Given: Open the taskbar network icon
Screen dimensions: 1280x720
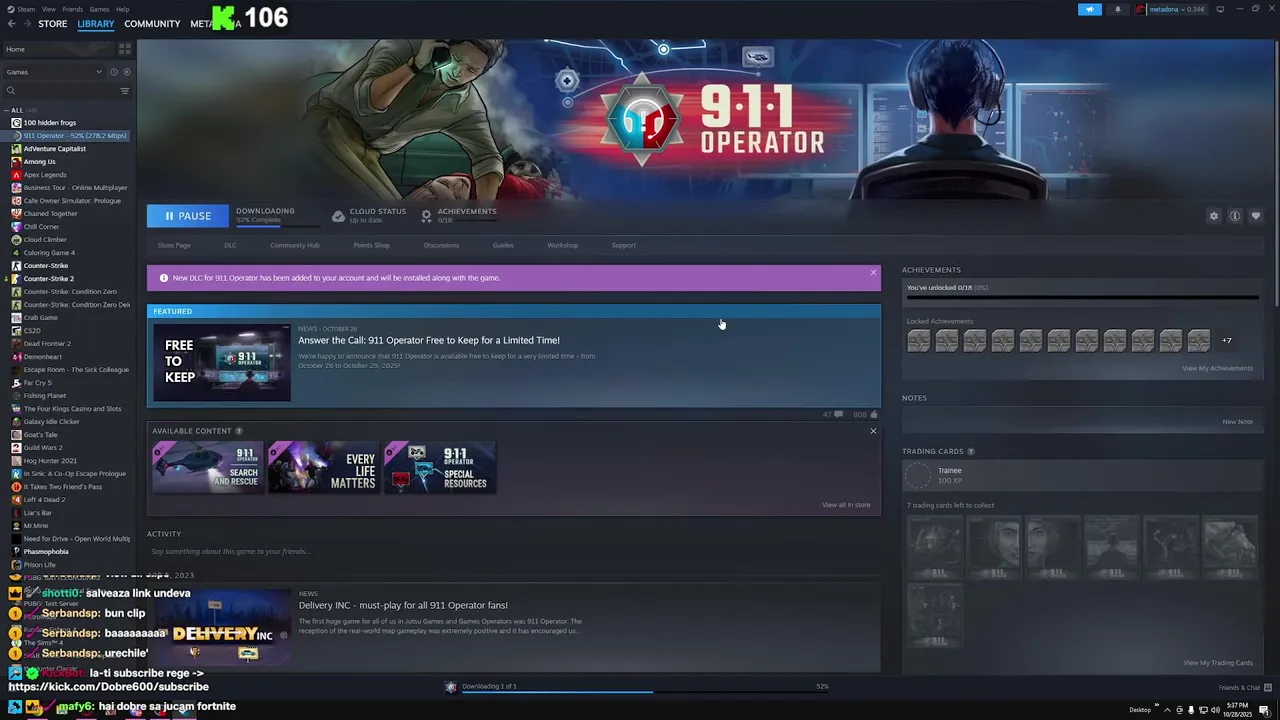Looking at the screenshot, I should [x=1202, y=710].
